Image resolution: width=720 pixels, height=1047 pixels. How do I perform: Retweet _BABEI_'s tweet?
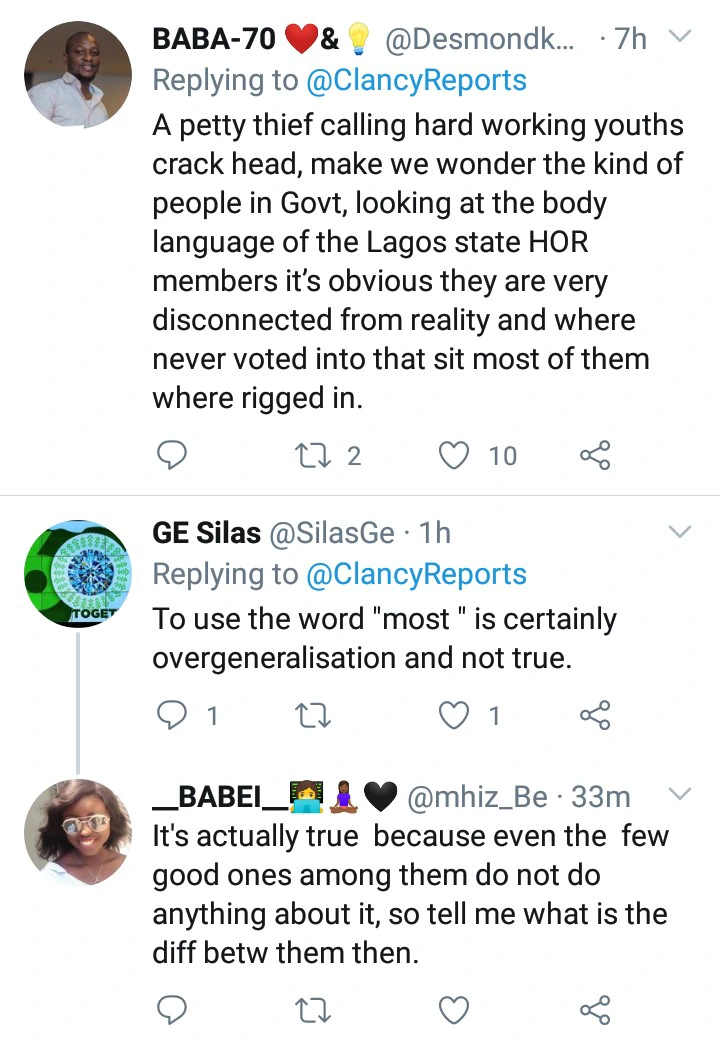(315, 1009)
